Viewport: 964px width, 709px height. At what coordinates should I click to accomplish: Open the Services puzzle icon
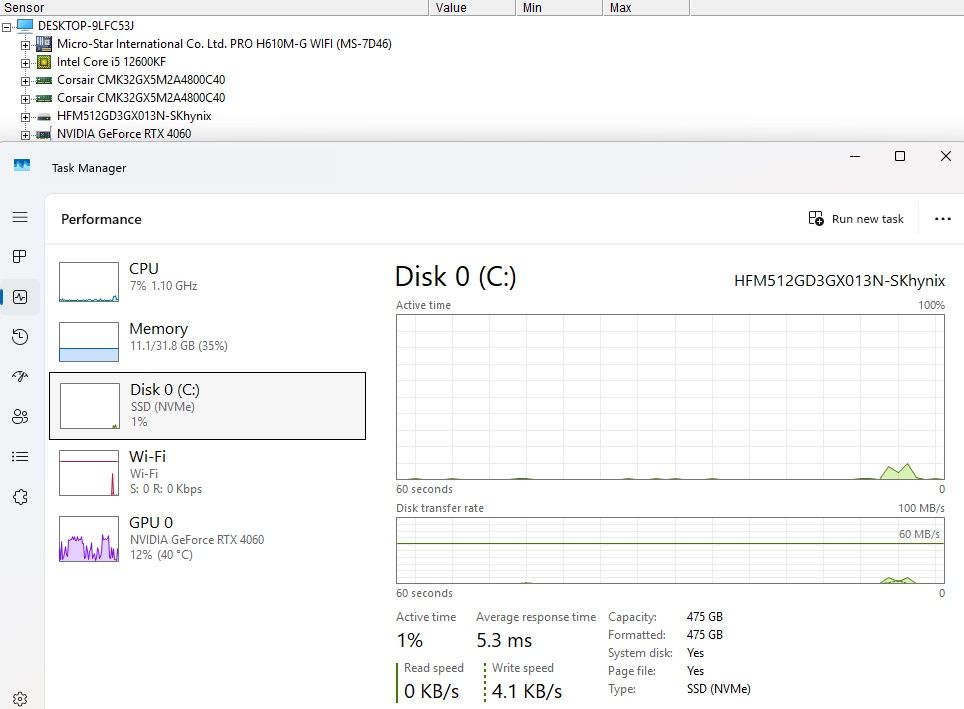click(x=20, y=497)
